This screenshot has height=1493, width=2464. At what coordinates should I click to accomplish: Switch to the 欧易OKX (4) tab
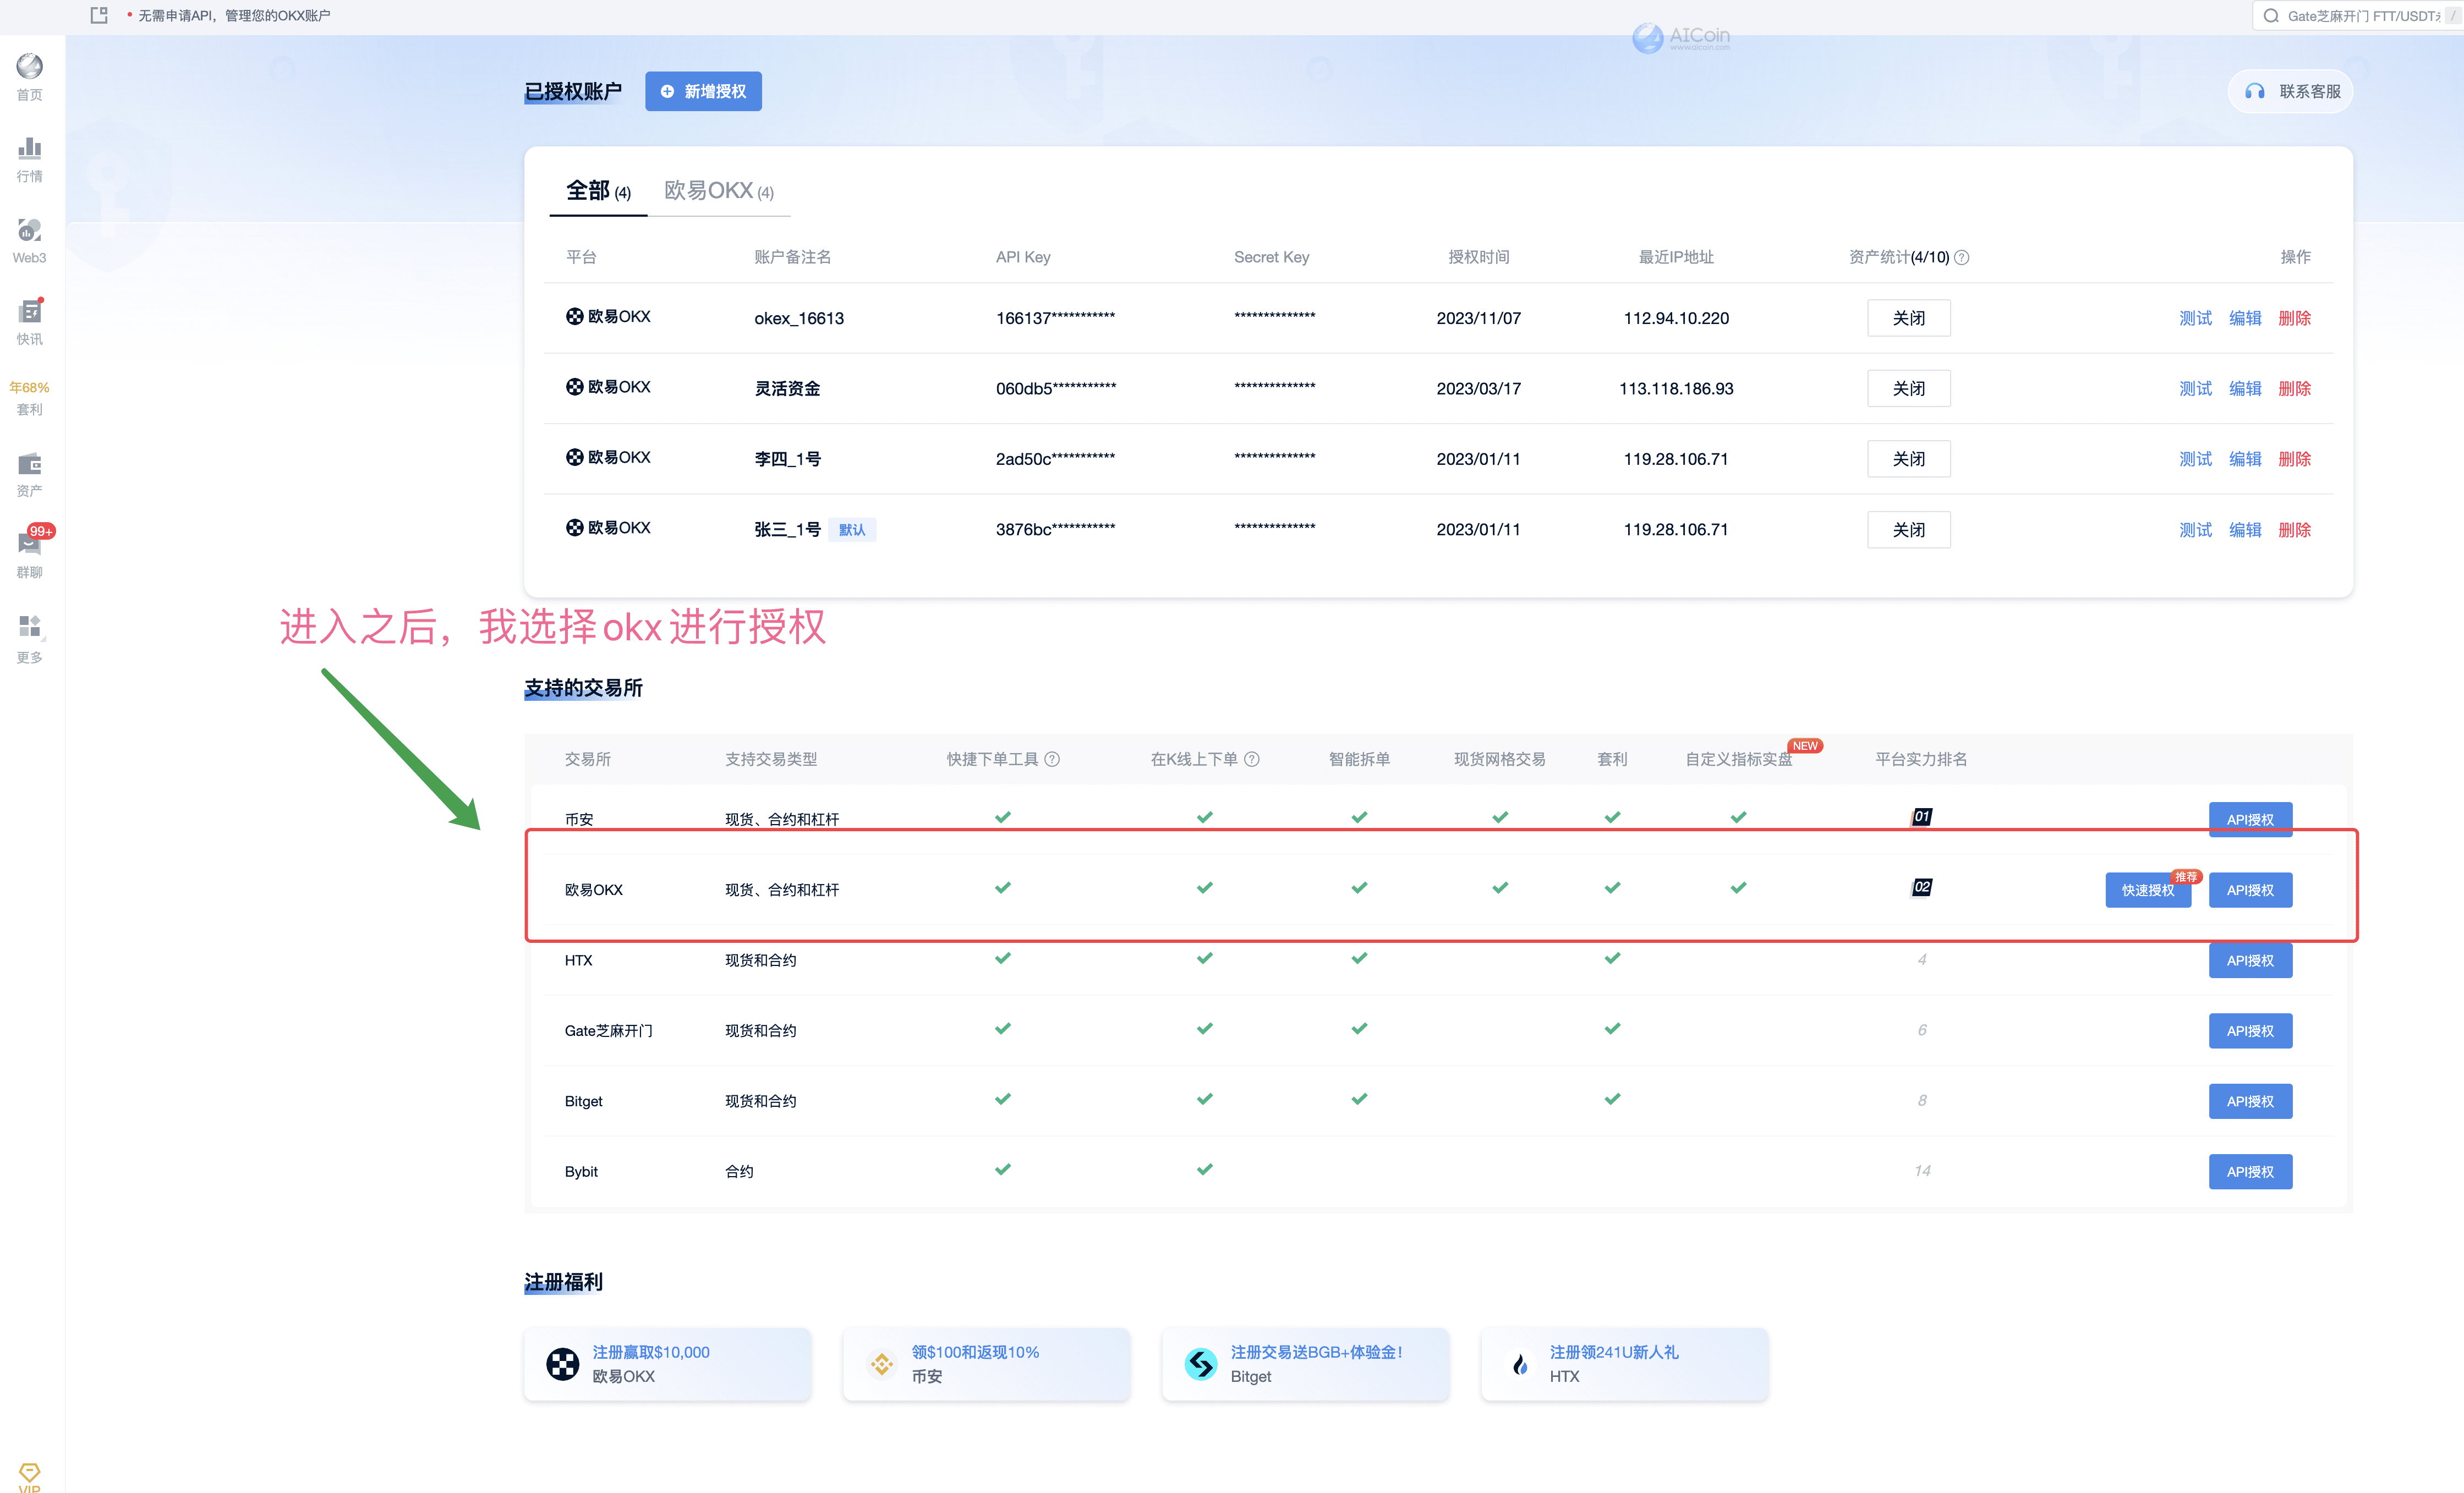pos(719,191)
